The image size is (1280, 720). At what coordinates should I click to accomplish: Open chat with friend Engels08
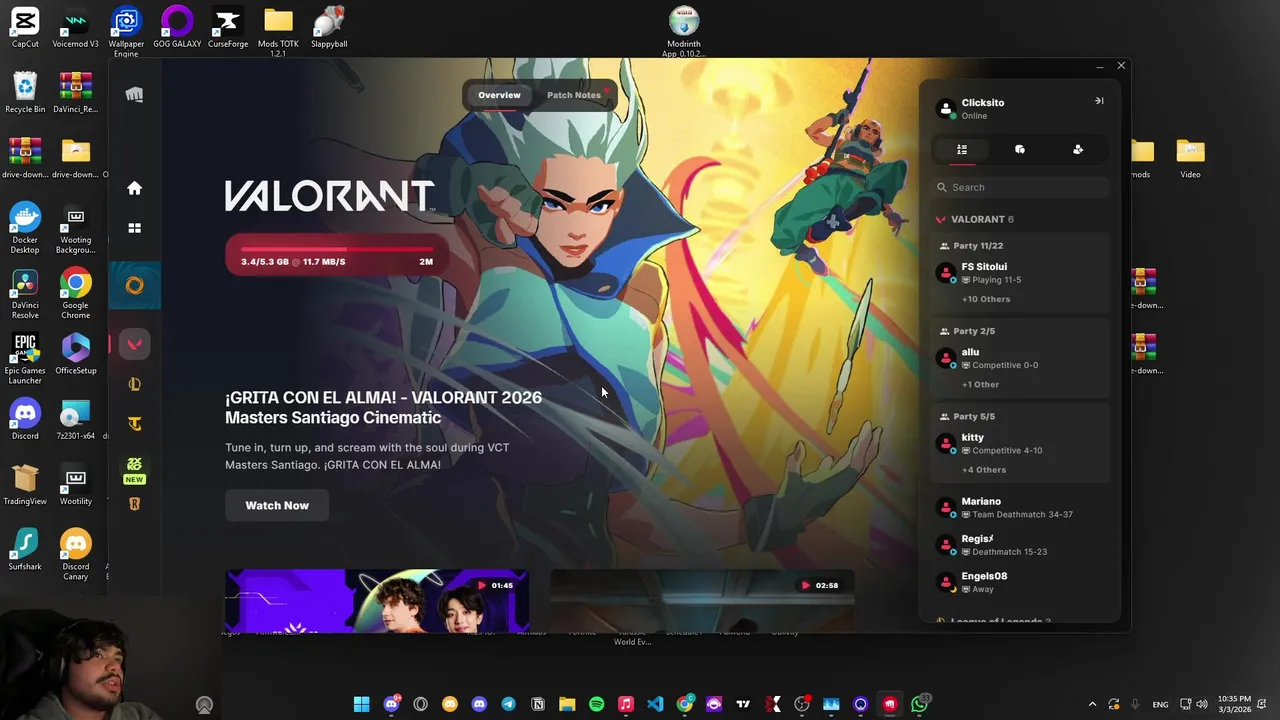coord(1020,582)
